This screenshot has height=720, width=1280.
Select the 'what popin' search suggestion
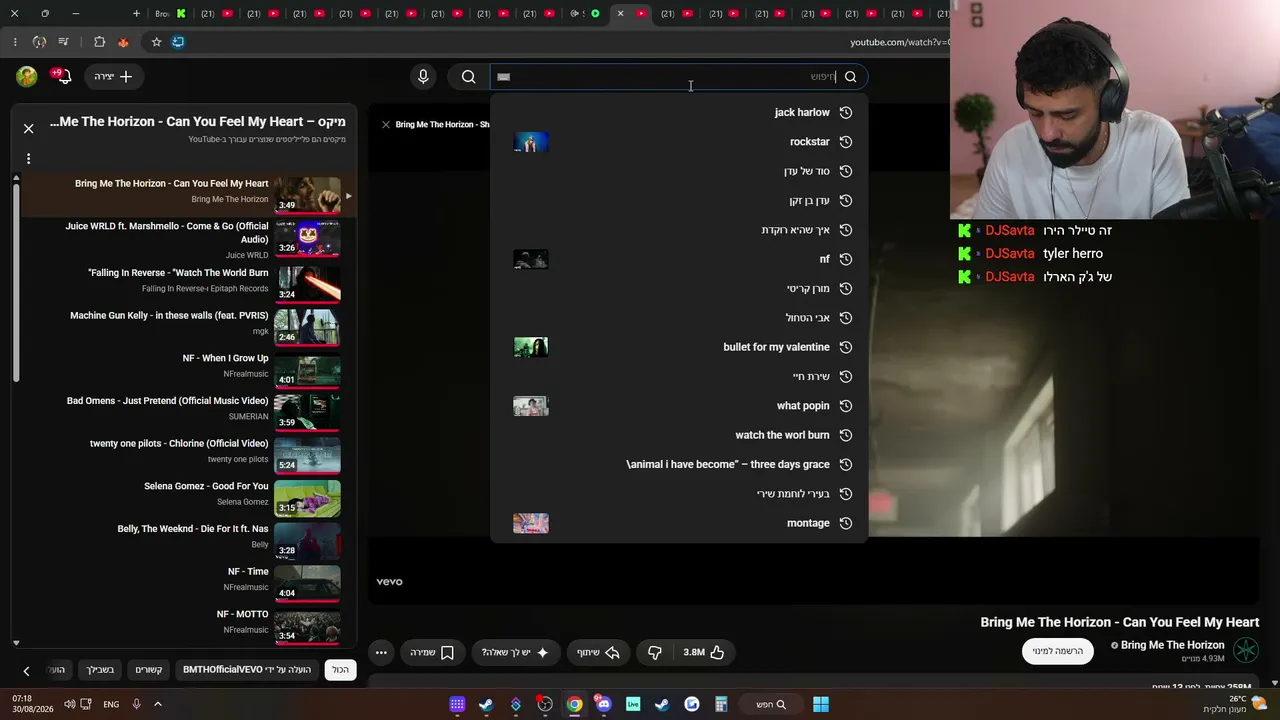679,406
